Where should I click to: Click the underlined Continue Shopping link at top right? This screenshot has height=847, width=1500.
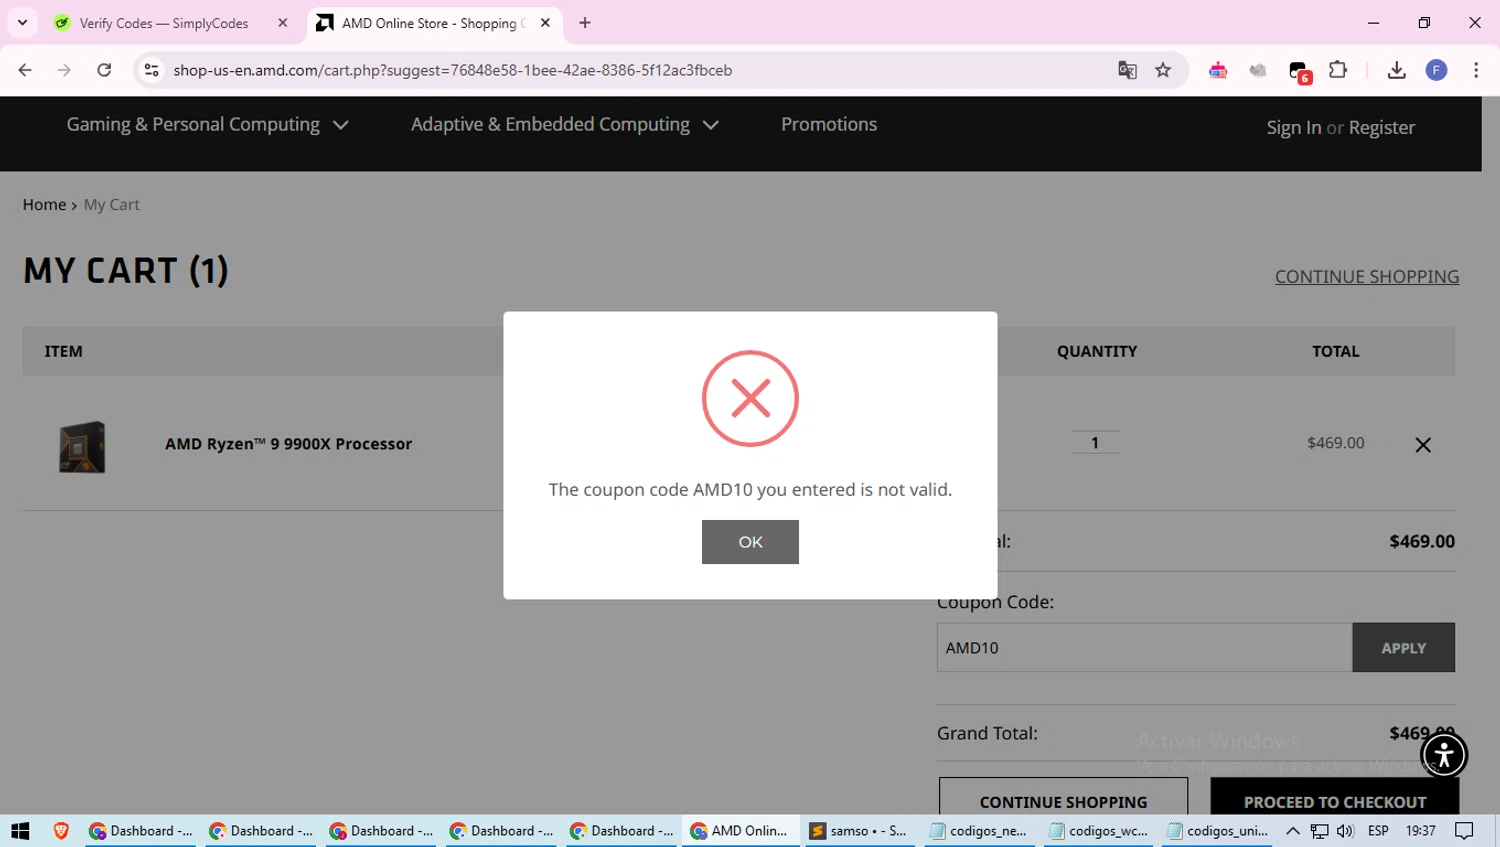tap(1367, 277)
